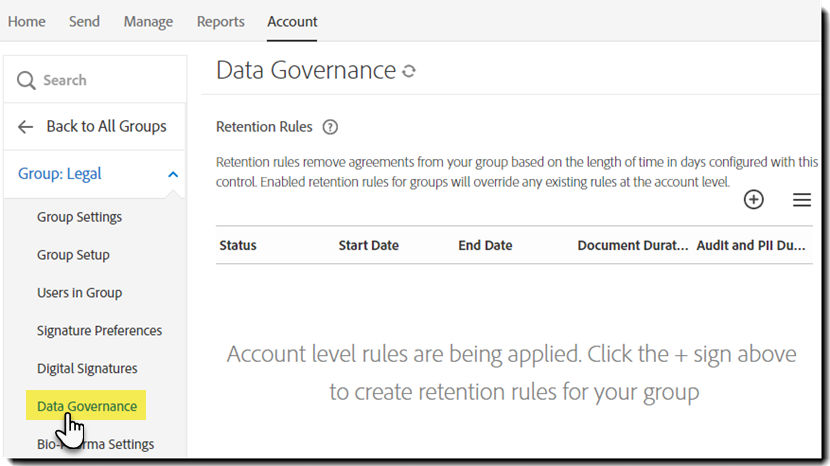Screen dimensions: 830x466
Task: Open the Home tab
Action: pyautogui.click(x=26, y=22)
